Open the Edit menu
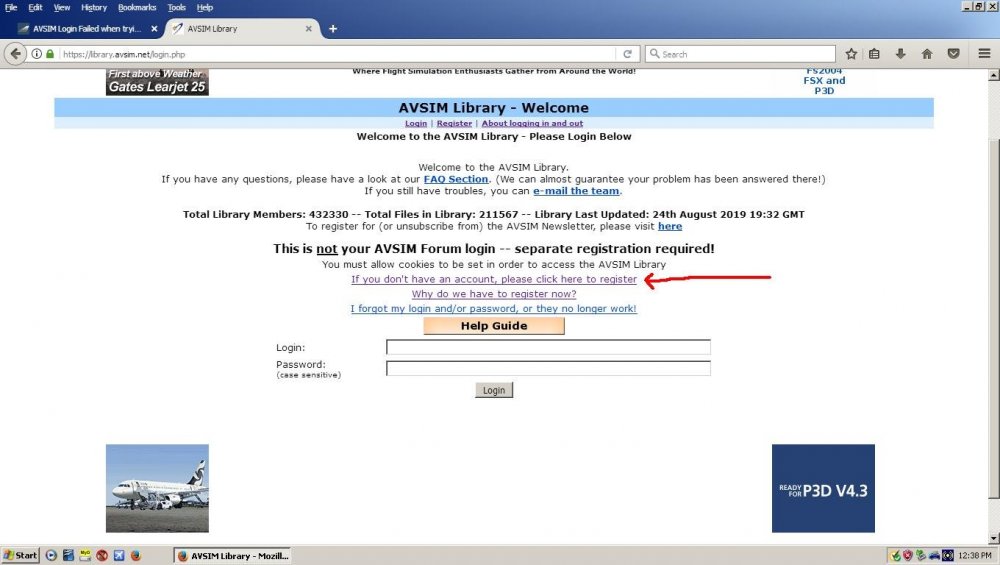Viewport: 1000px width, 565px height. [35, 8]
